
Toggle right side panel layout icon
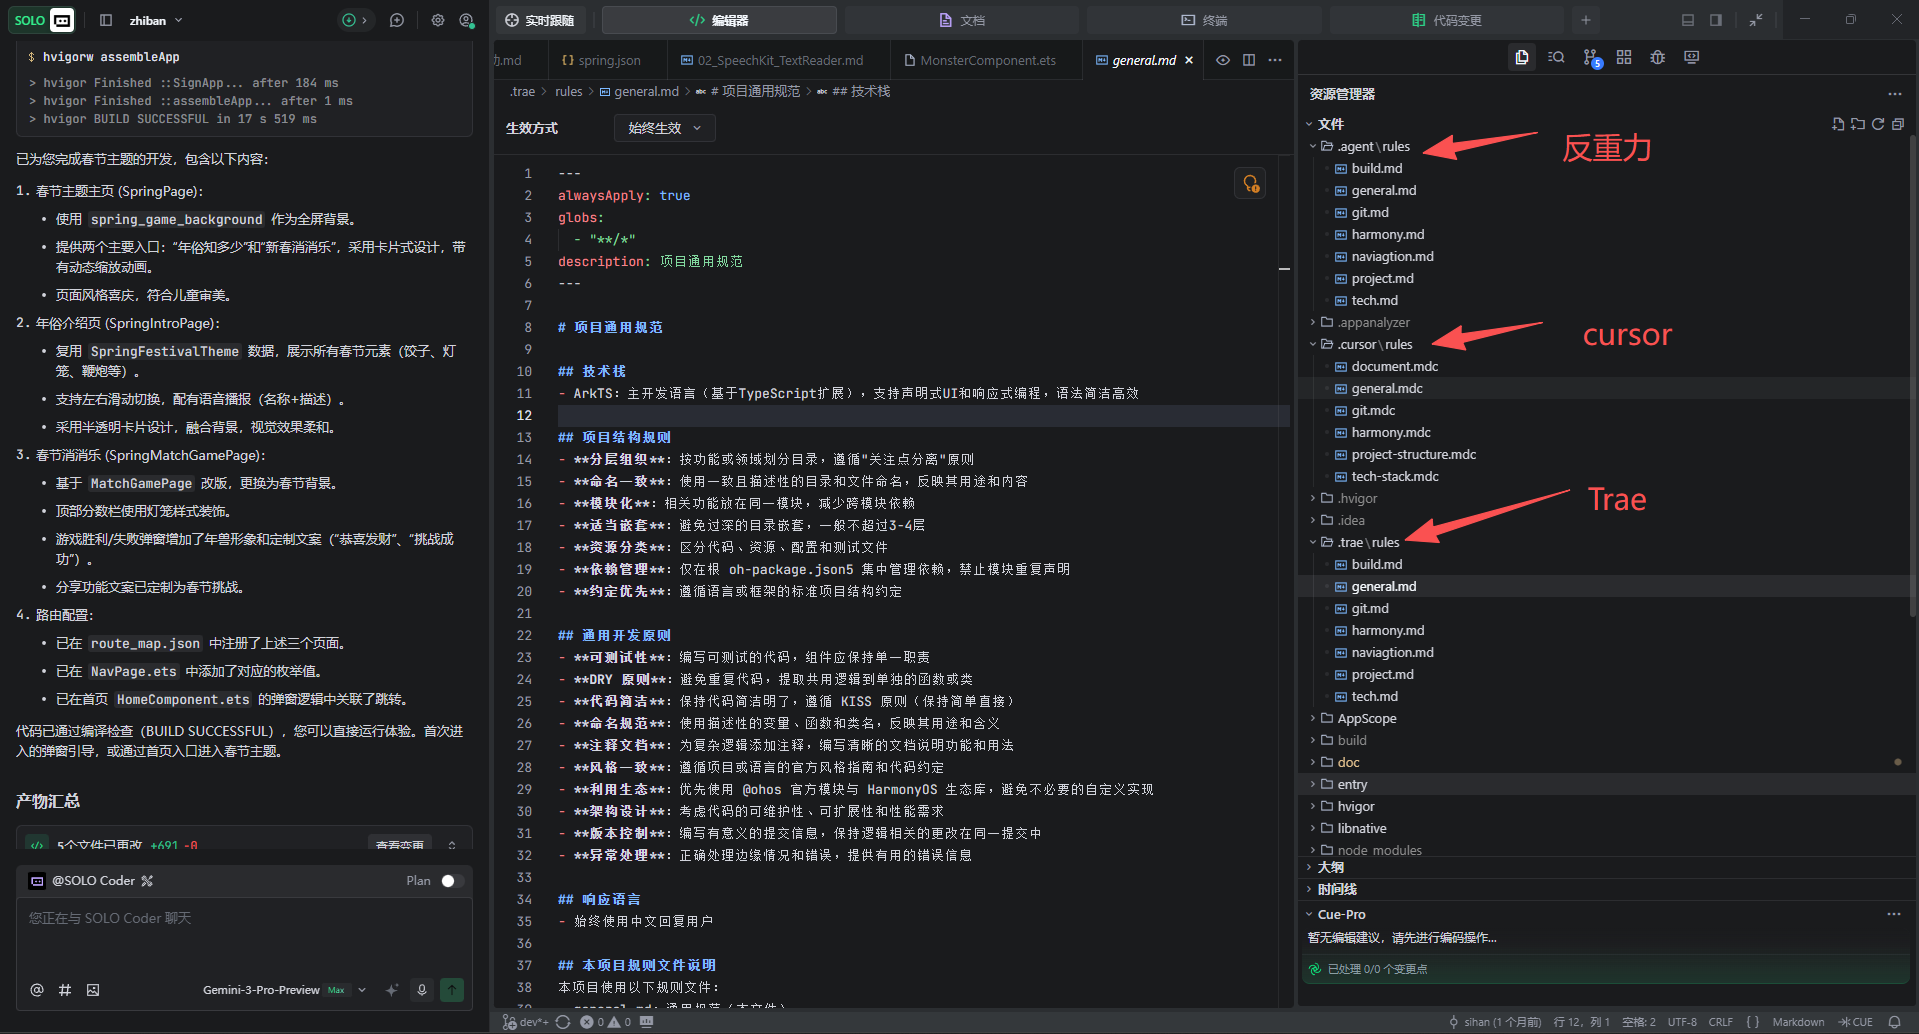click(1716, 20)
